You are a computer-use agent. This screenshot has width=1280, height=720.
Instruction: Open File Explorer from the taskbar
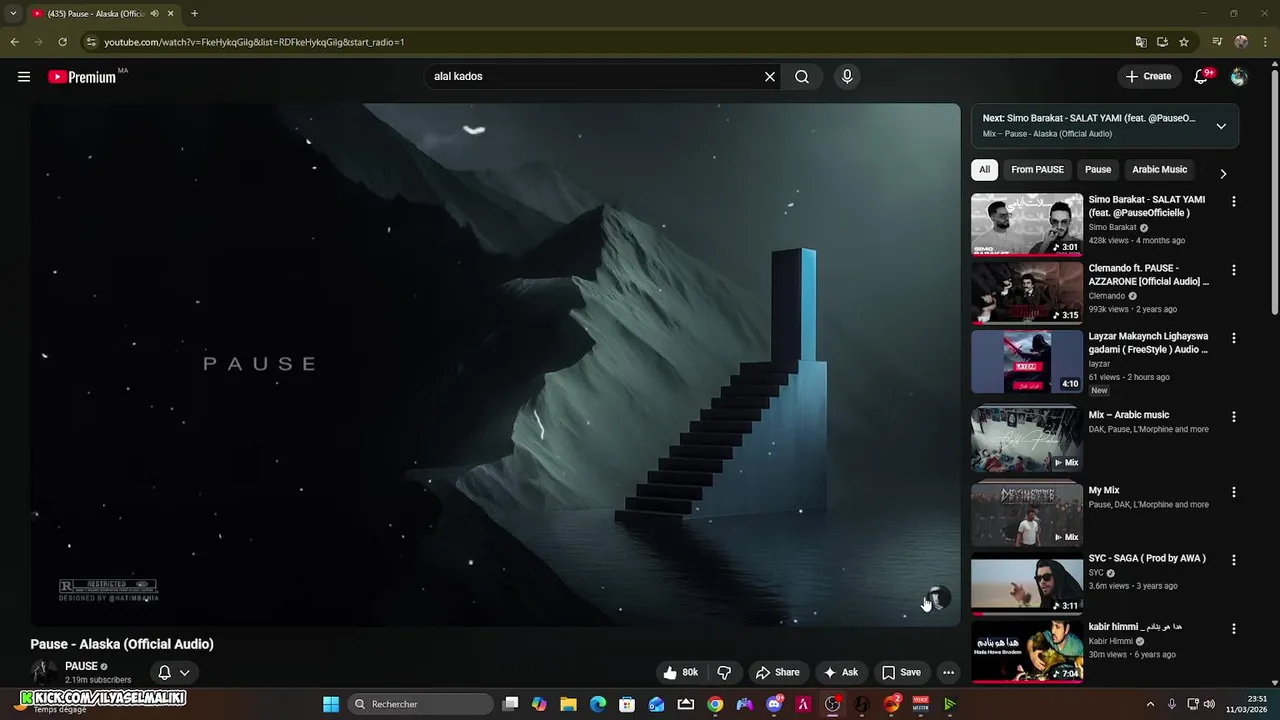(x=568, y=704)
